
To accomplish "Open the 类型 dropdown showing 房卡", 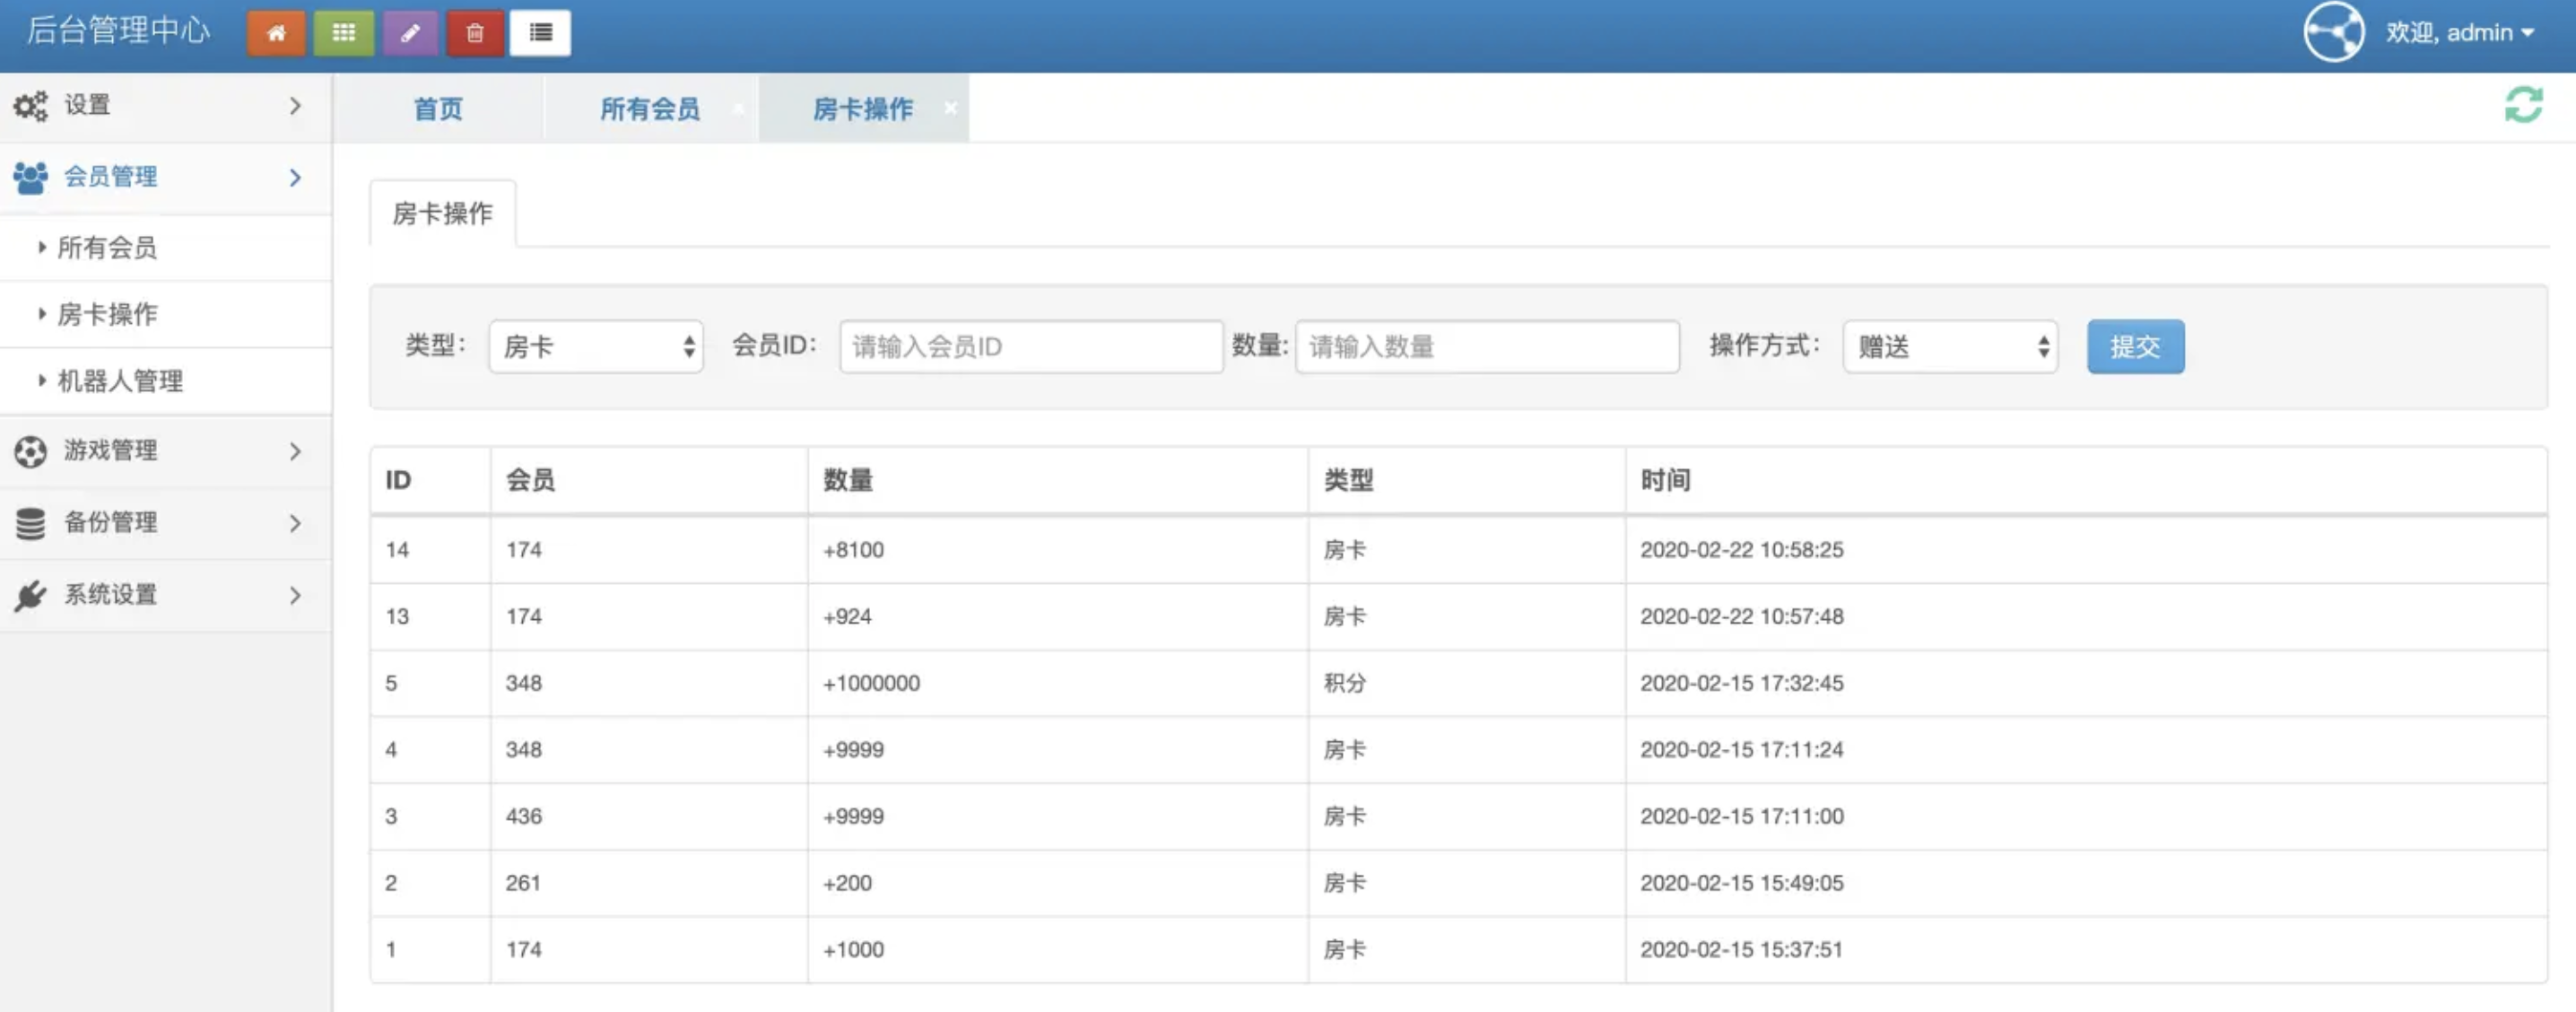I will 596,347.
